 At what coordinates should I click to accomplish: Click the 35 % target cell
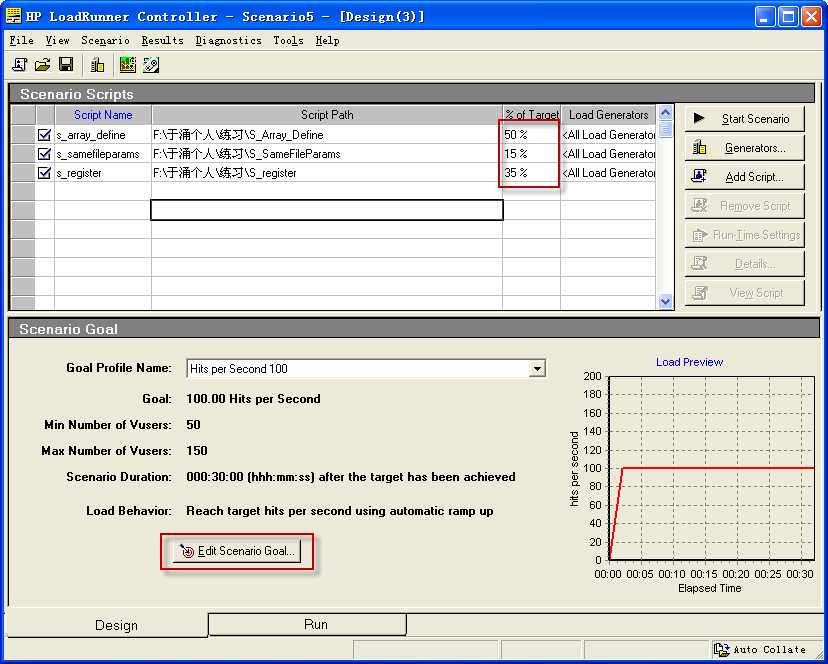point(531,173)
